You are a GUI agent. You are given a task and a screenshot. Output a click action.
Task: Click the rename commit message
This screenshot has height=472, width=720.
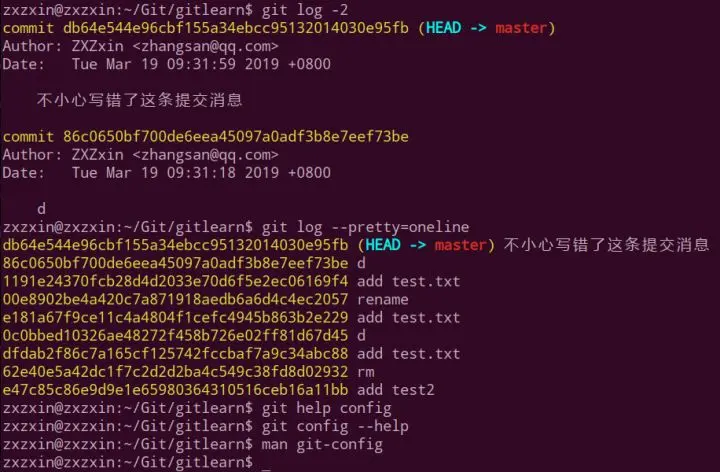pyautogui.click(x=382, y=299)
